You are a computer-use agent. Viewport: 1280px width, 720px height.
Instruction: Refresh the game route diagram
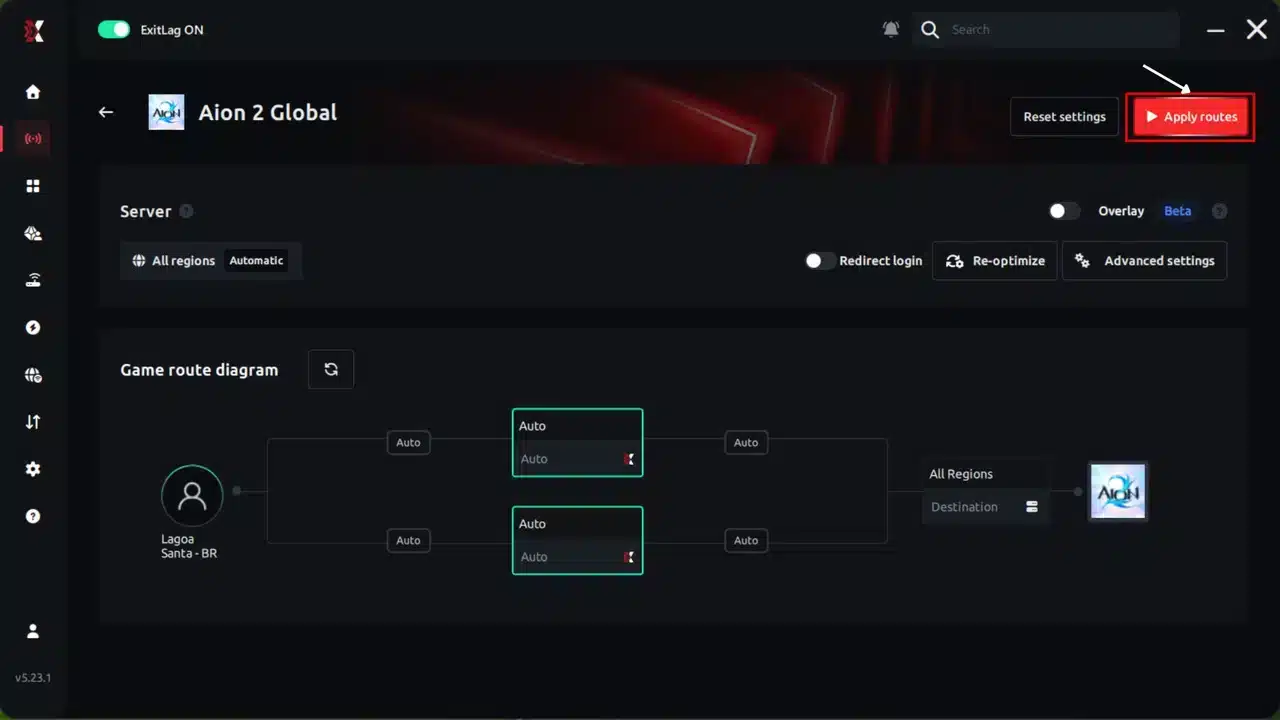click(x=331, y=369)
